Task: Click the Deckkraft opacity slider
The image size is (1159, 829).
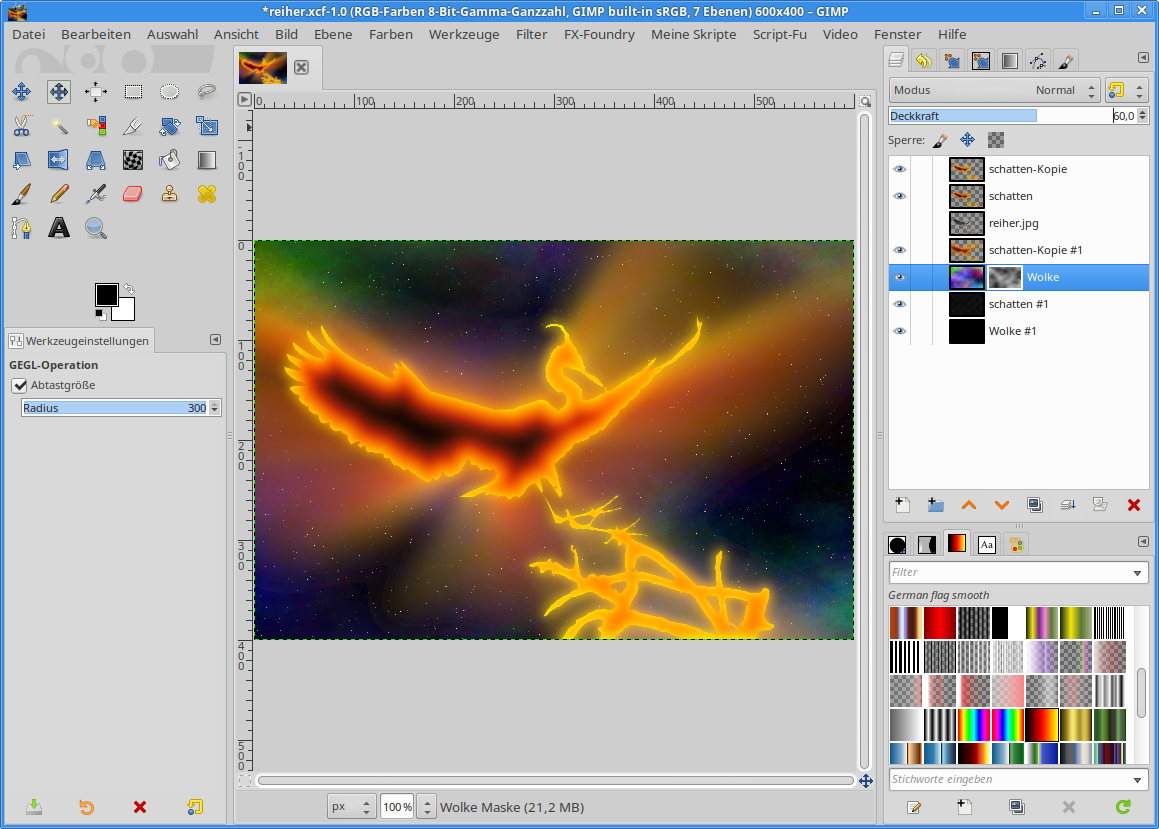Action: [x=1000, y=116]
